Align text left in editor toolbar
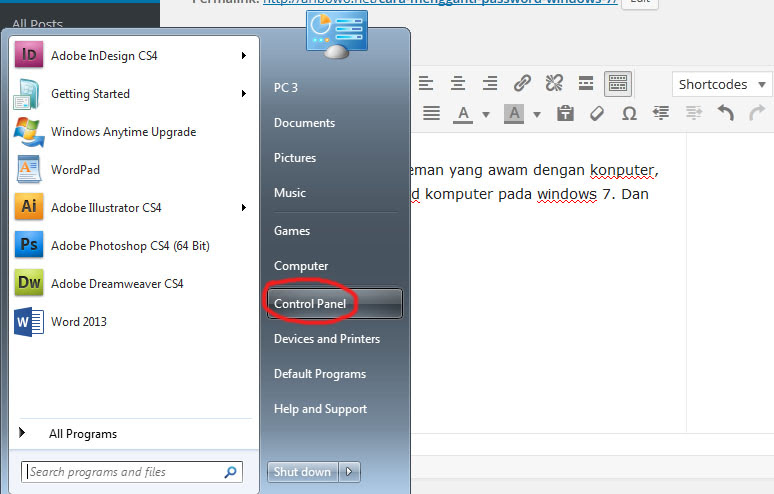Screen dimensions: 774x494 point(426,83)
